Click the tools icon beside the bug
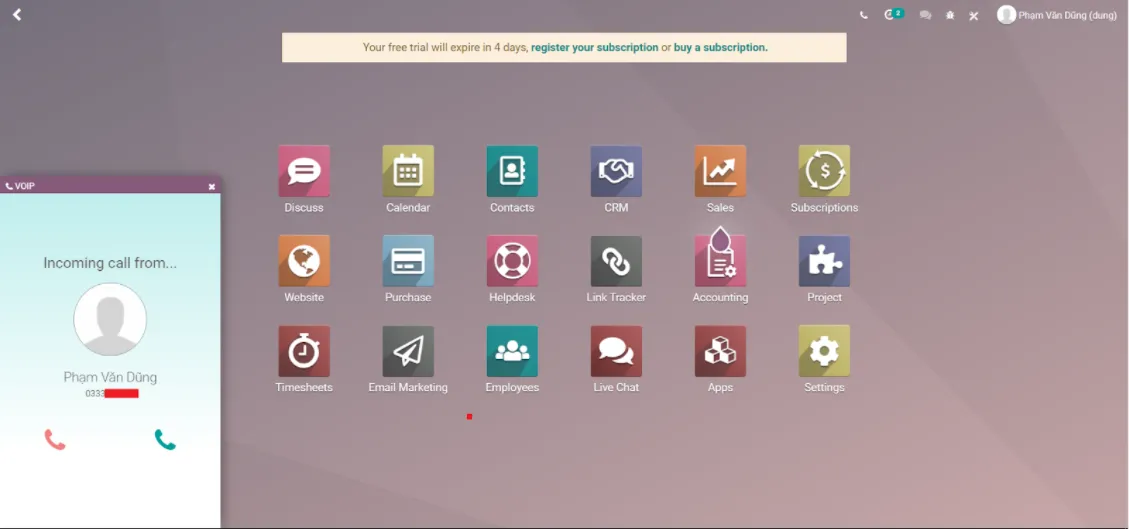1129x529 pixels. (x=973, y=16)
